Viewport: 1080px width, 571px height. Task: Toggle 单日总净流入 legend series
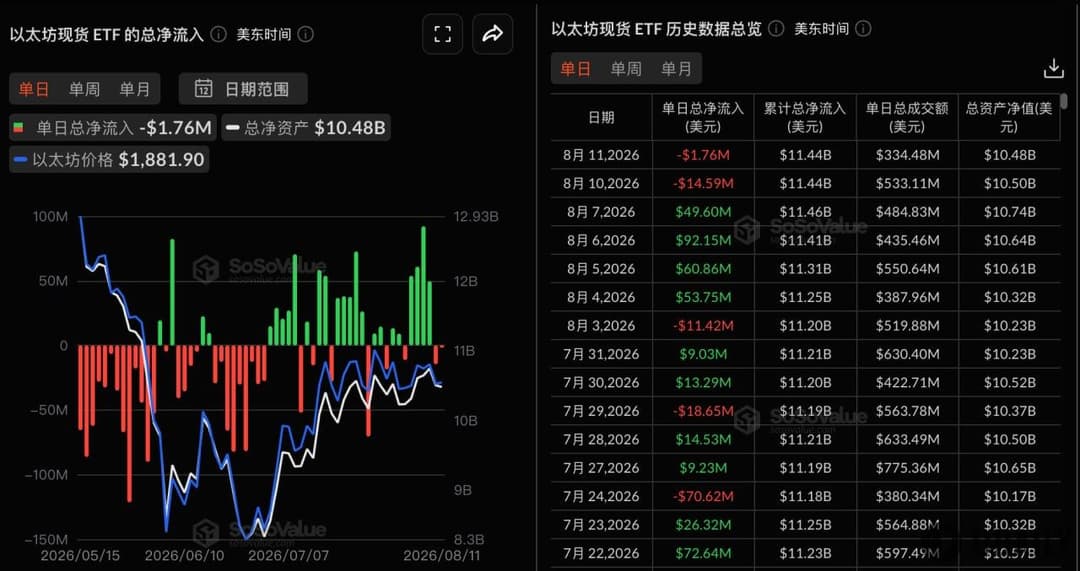click(x=113, y=127)
